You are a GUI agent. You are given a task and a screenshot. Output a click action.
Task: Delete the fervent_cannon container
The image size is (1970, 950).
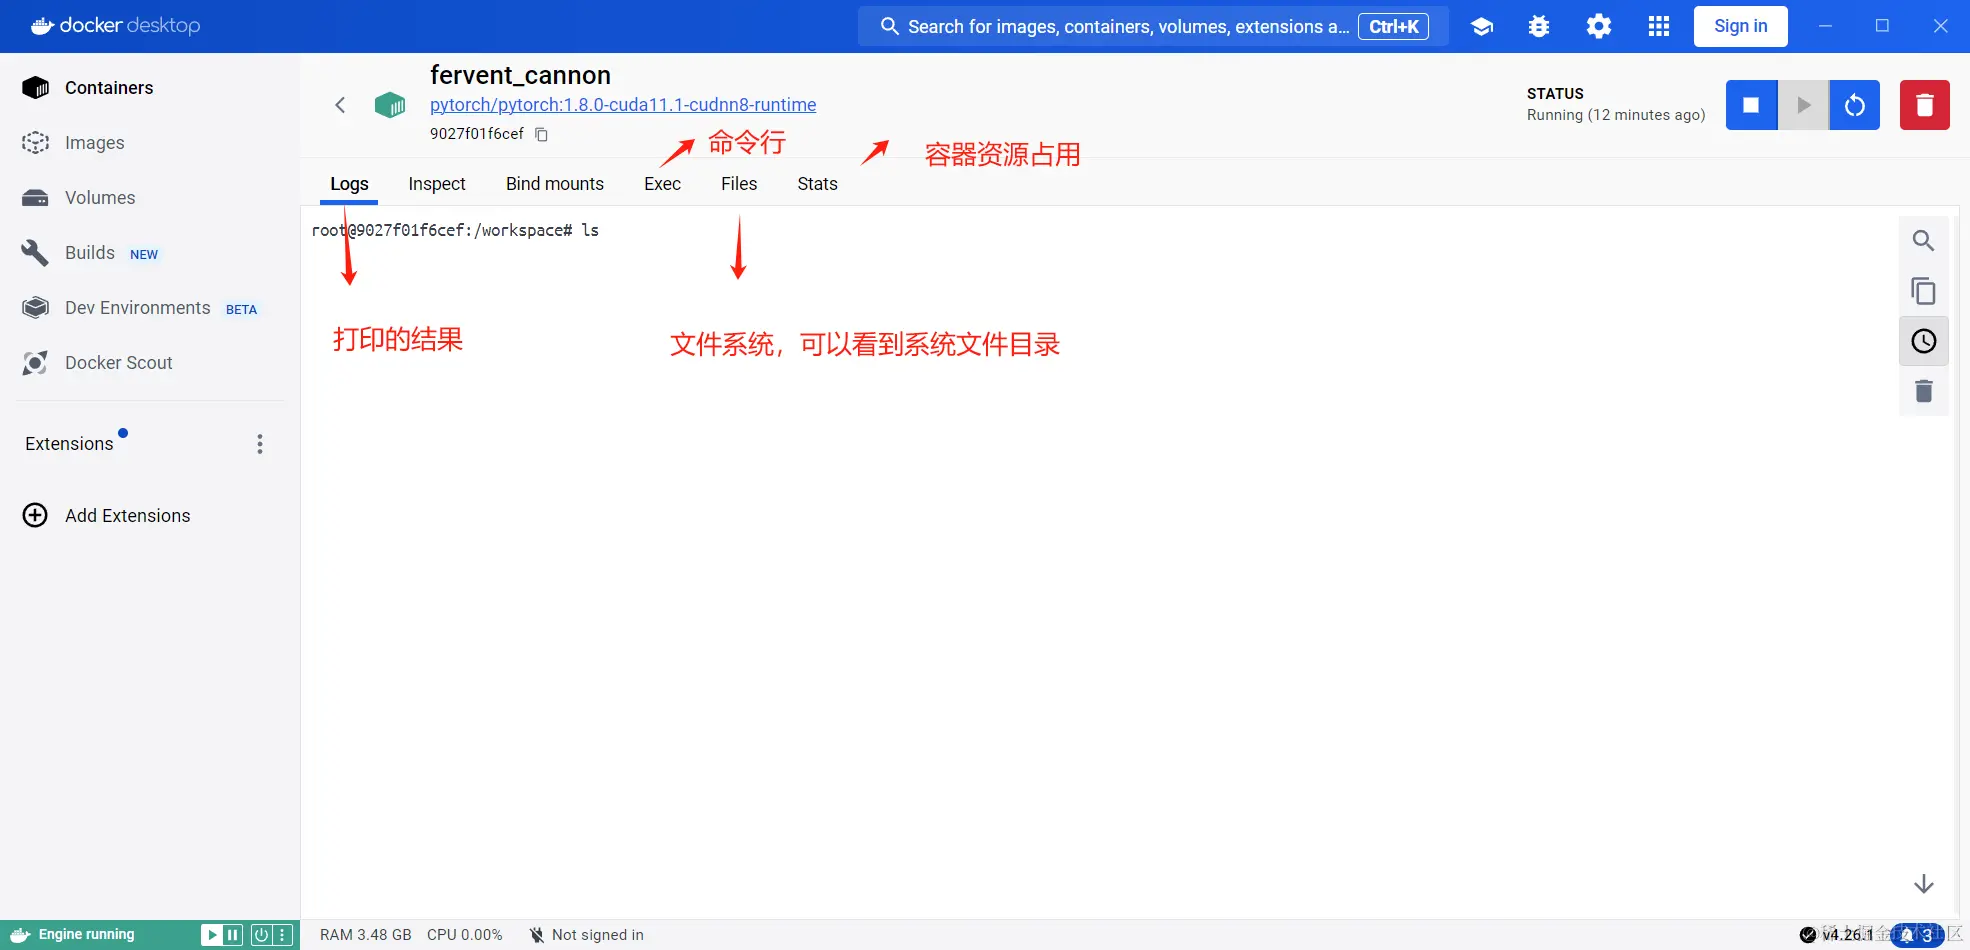point(1924,105)
